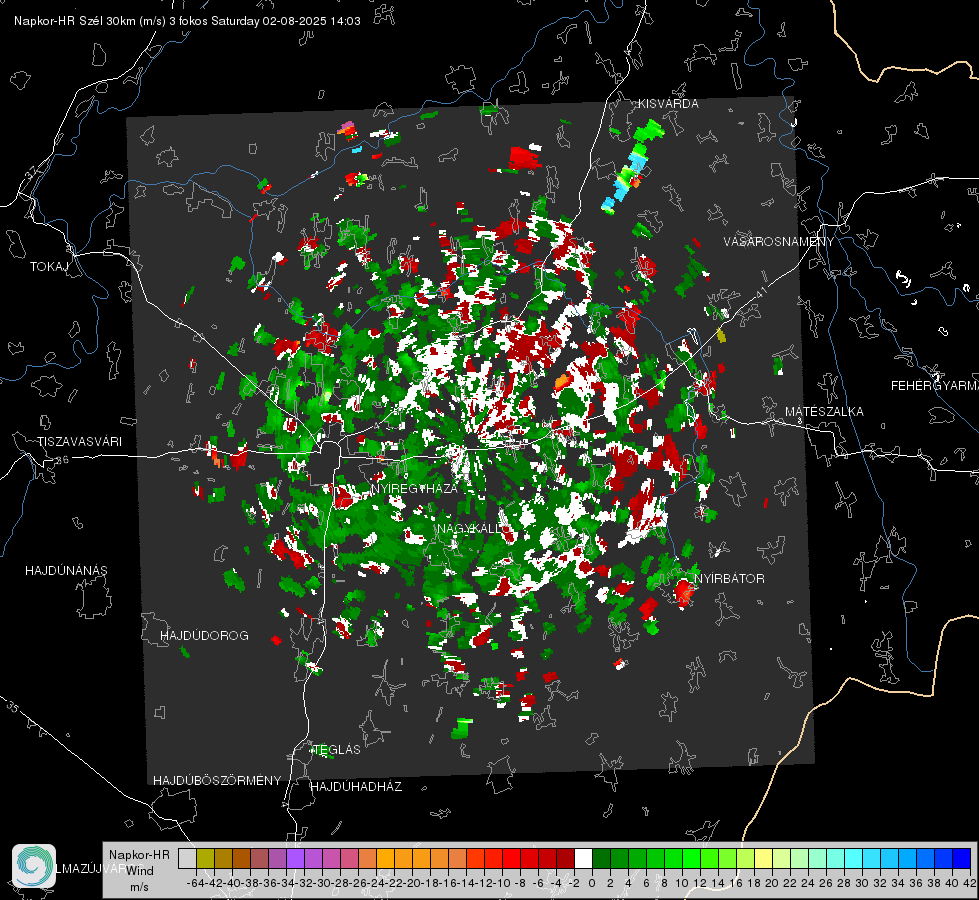This screenshot has width=979, height=900.
Task: Click the HAJDÚBÖSZÖRMÉNY label
Action: point(217,781)
